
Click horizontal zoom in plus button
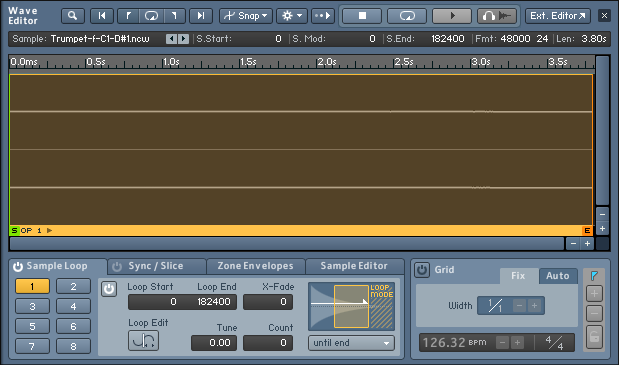point(587,243)
